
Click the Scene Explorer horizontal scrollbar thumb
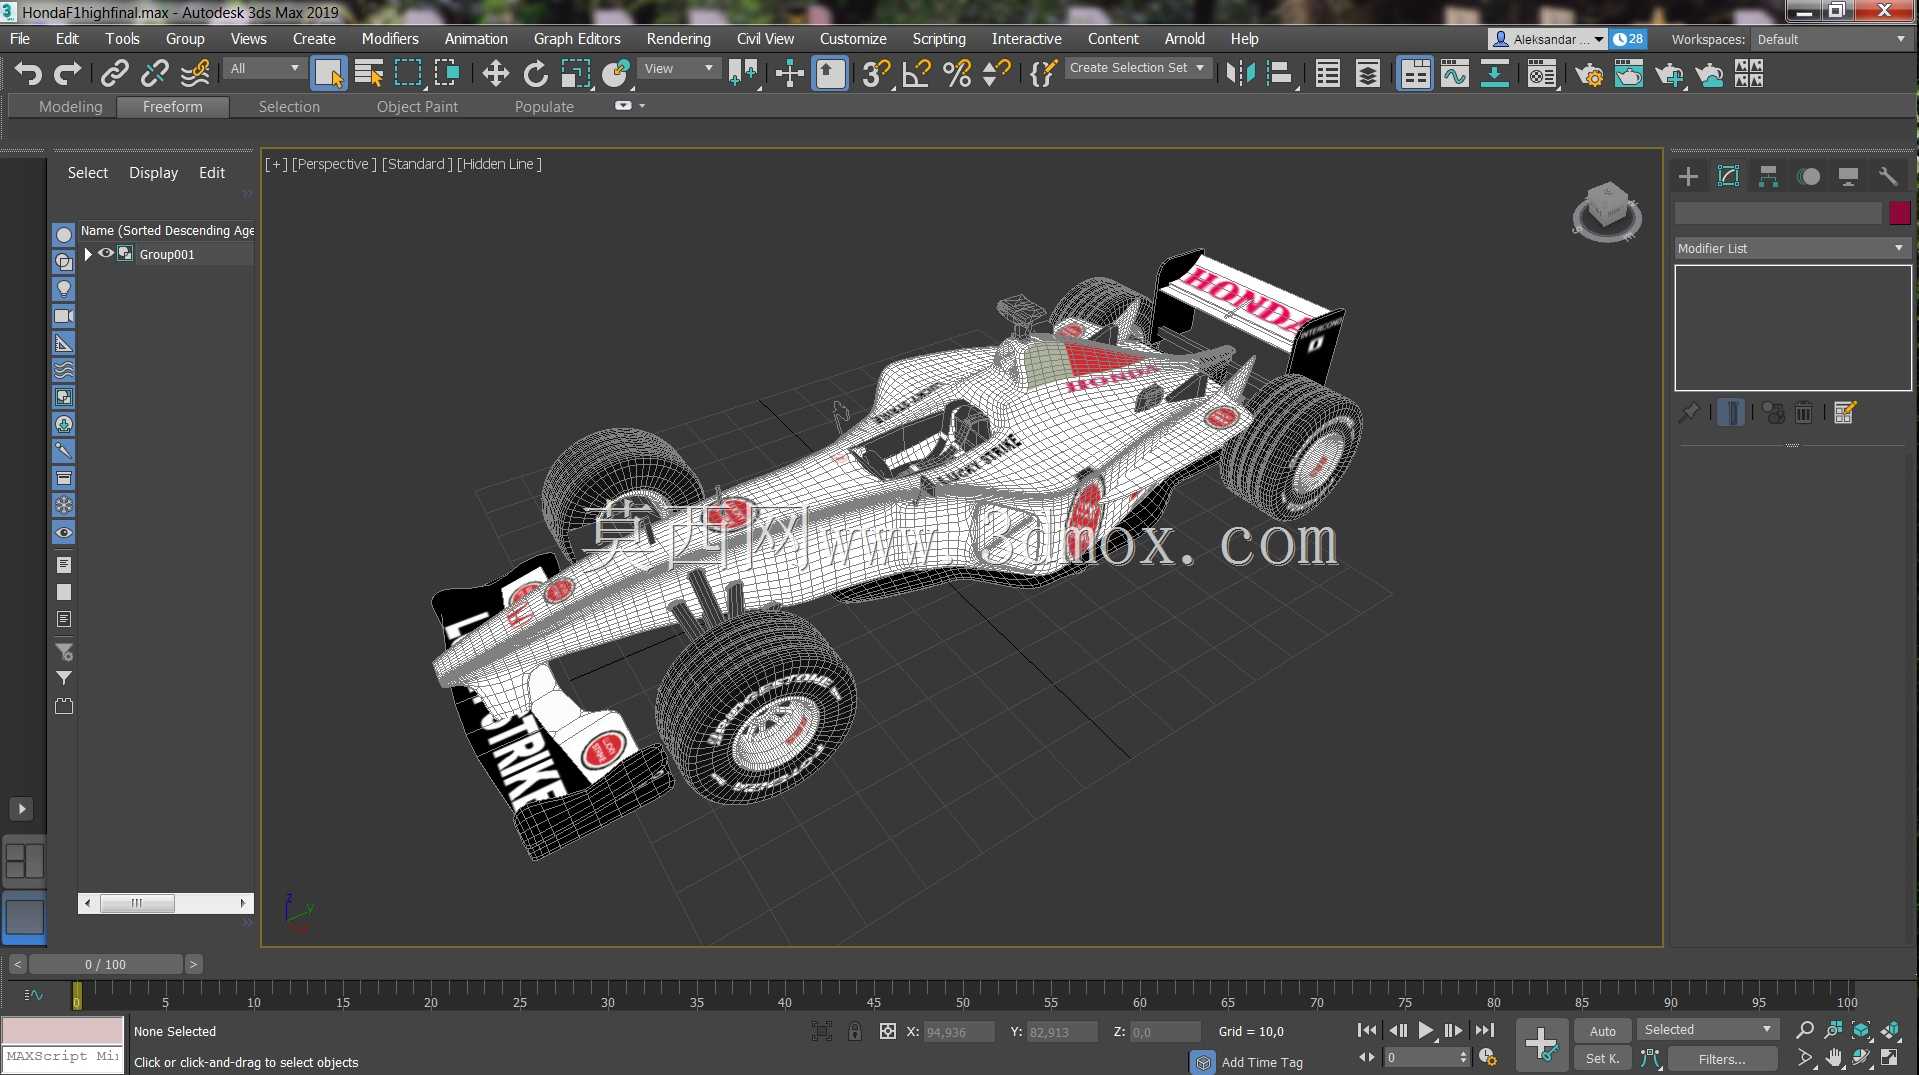tap(137, 903)
